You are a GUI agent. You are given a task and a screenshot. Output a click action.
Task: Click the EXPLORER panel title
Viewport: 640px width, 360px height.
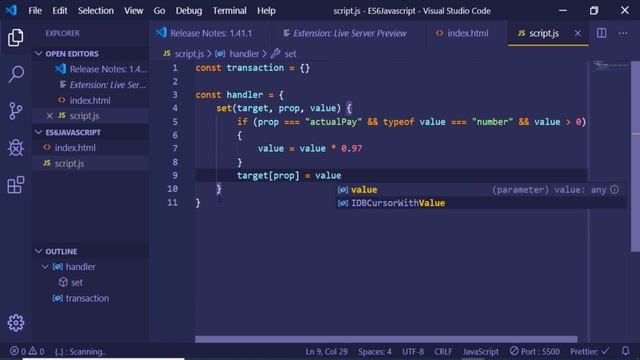point(62,33)
